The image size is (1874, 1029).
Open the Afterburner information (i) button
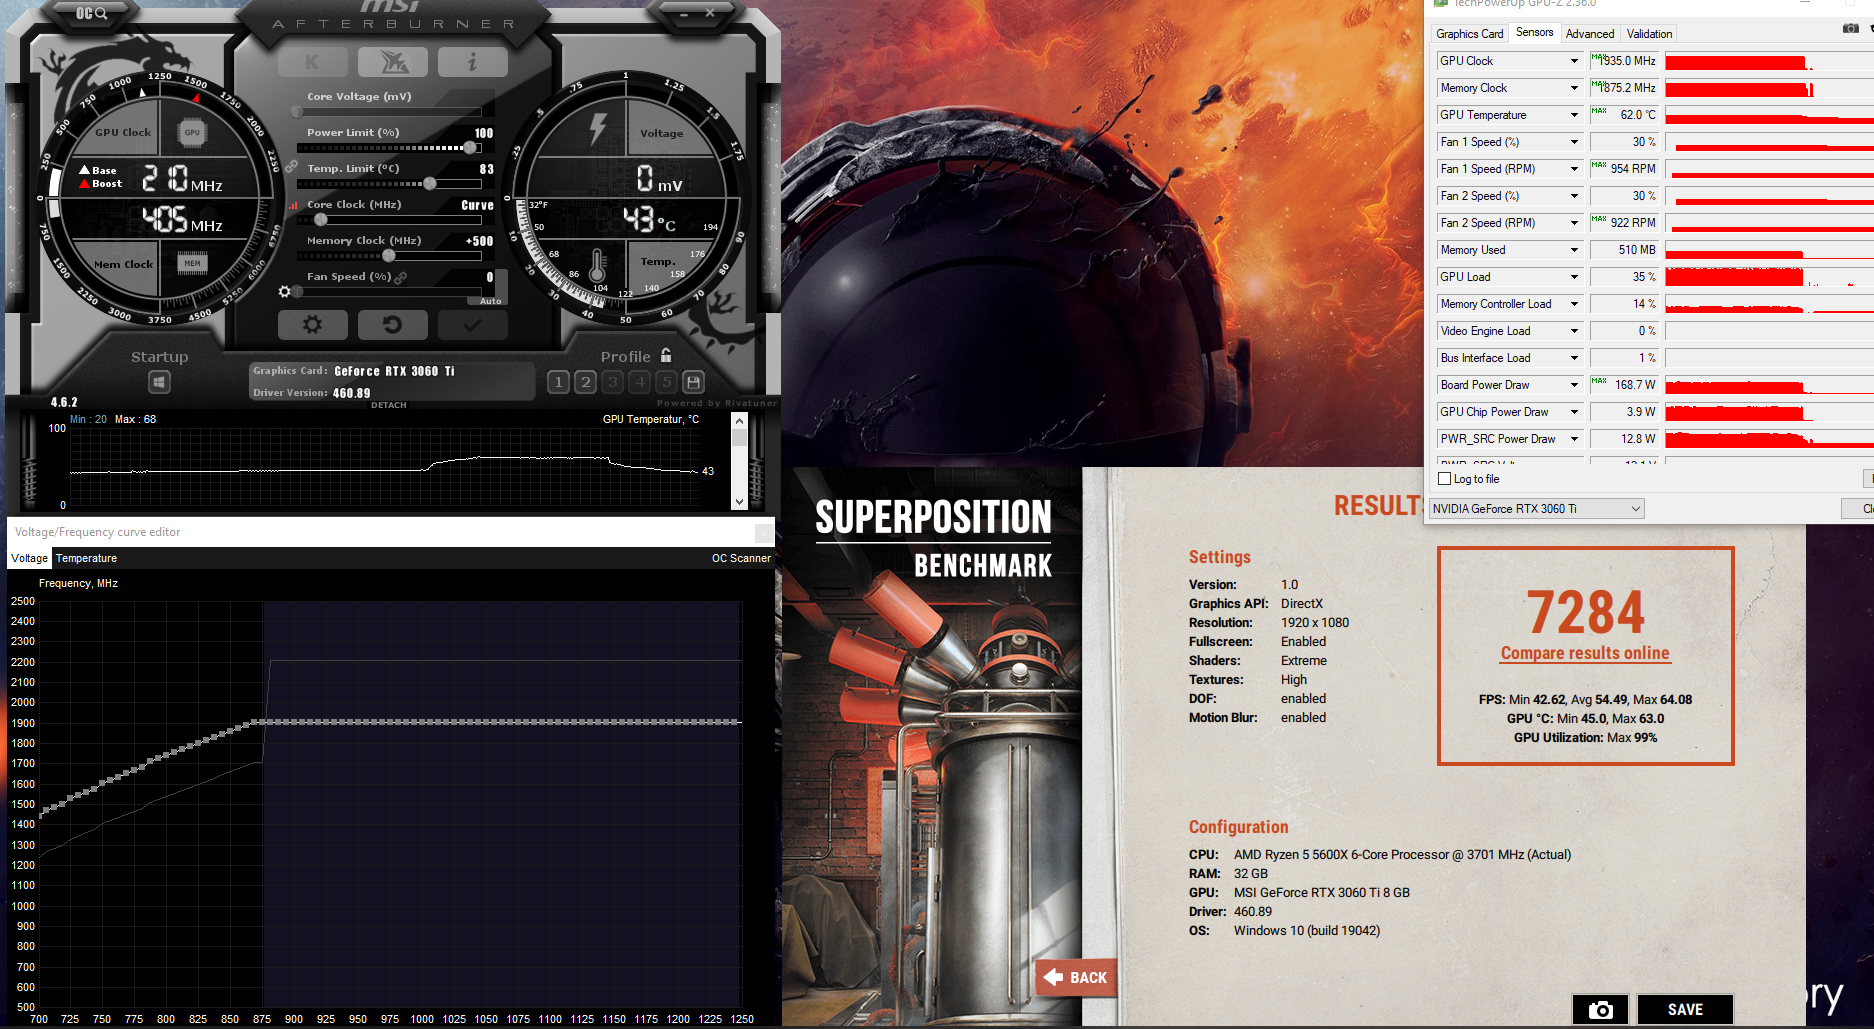(472, 62)
